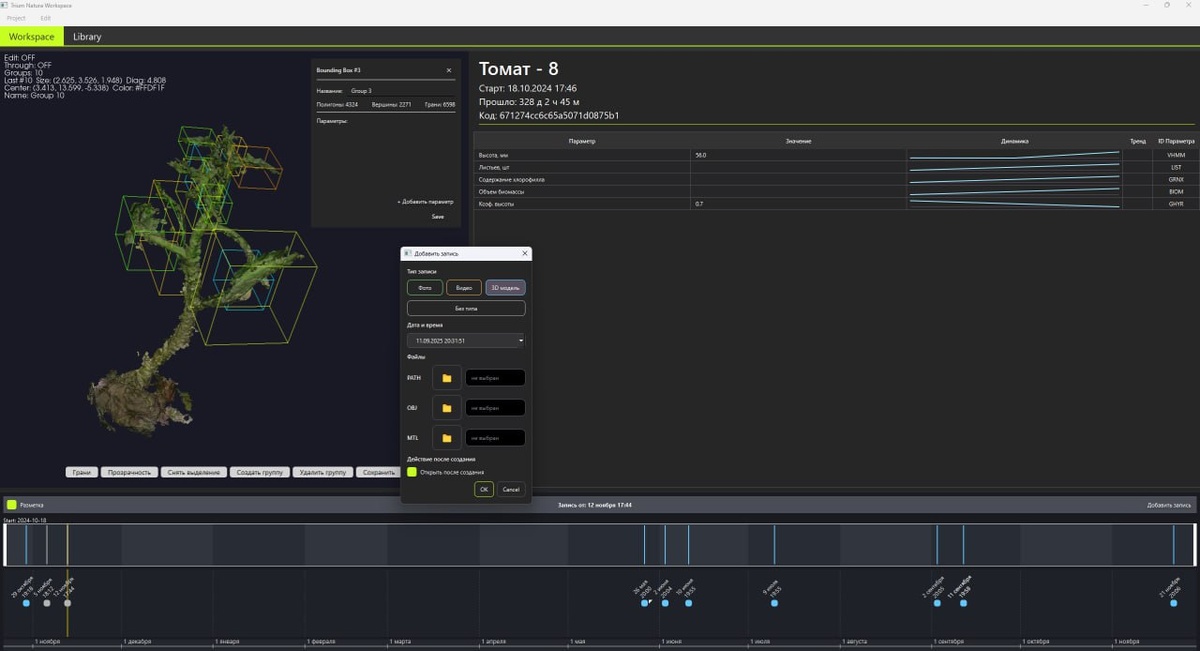
Task: Click the Параметр column header
Action: (x=582, y=141)
